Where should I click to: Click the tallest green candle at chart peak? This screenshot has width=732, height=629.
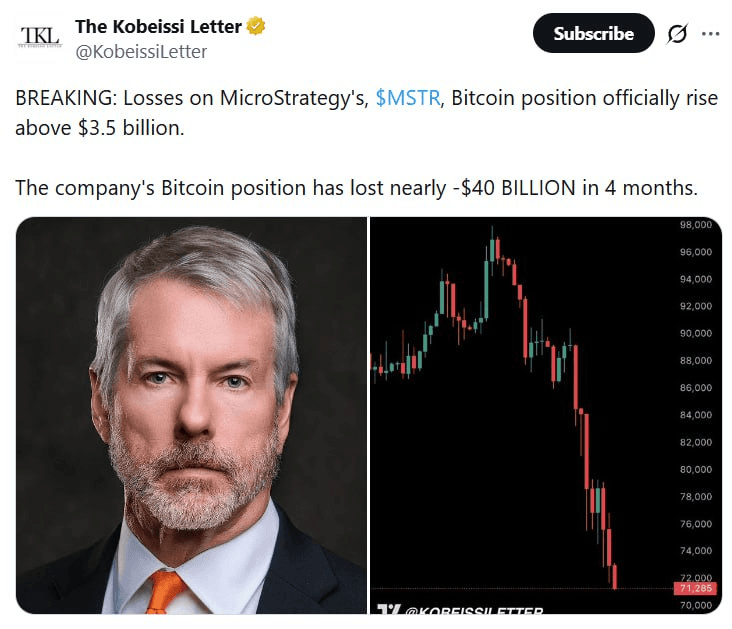click(487, 285)
